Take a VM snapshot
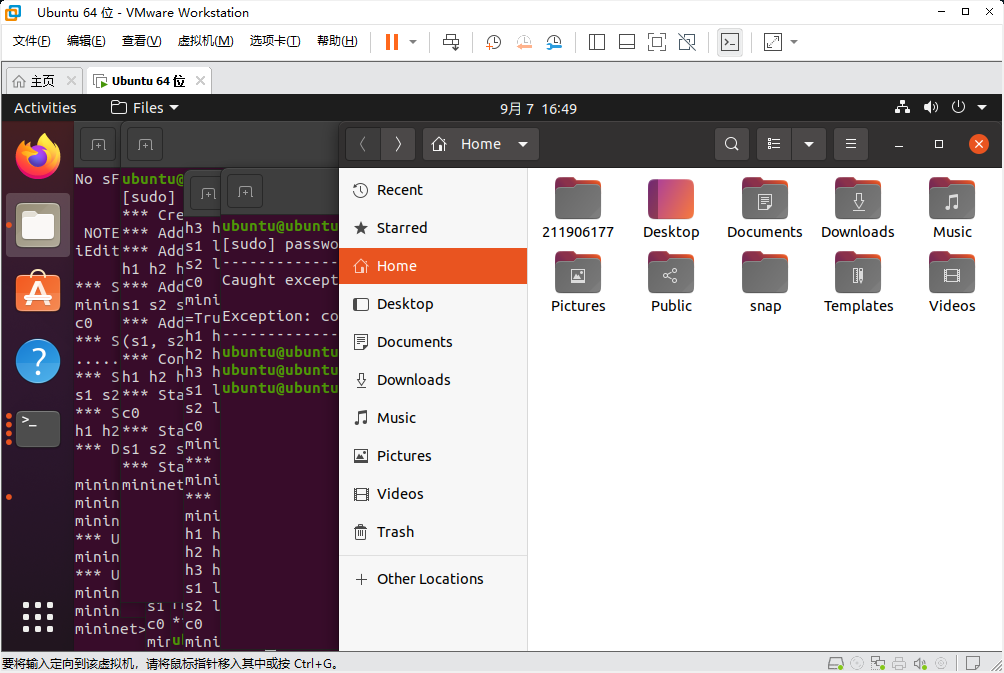The image size is (1004, 673). pos(493,42)
